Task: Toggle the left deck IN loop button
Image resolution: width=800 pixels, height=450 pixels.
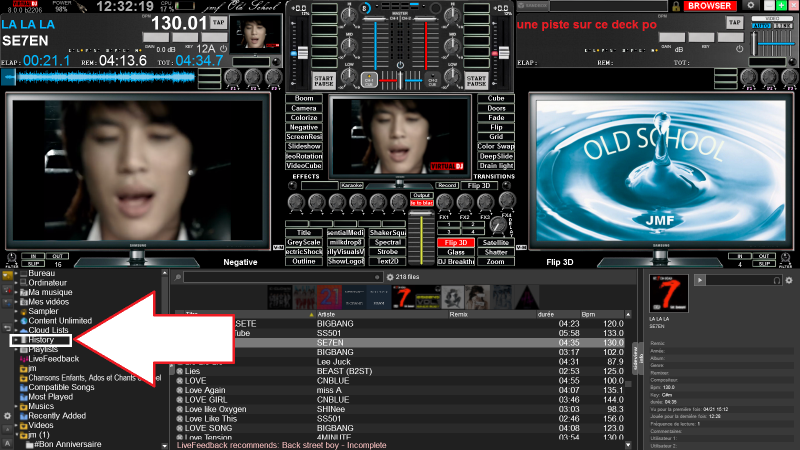Action: (x=33, y=256)
